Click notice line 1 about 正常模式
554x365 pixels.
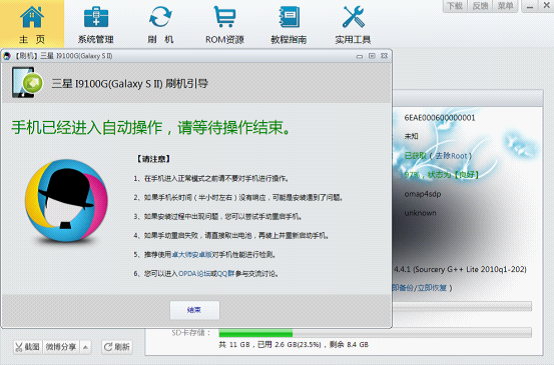(x=211, y=178)
